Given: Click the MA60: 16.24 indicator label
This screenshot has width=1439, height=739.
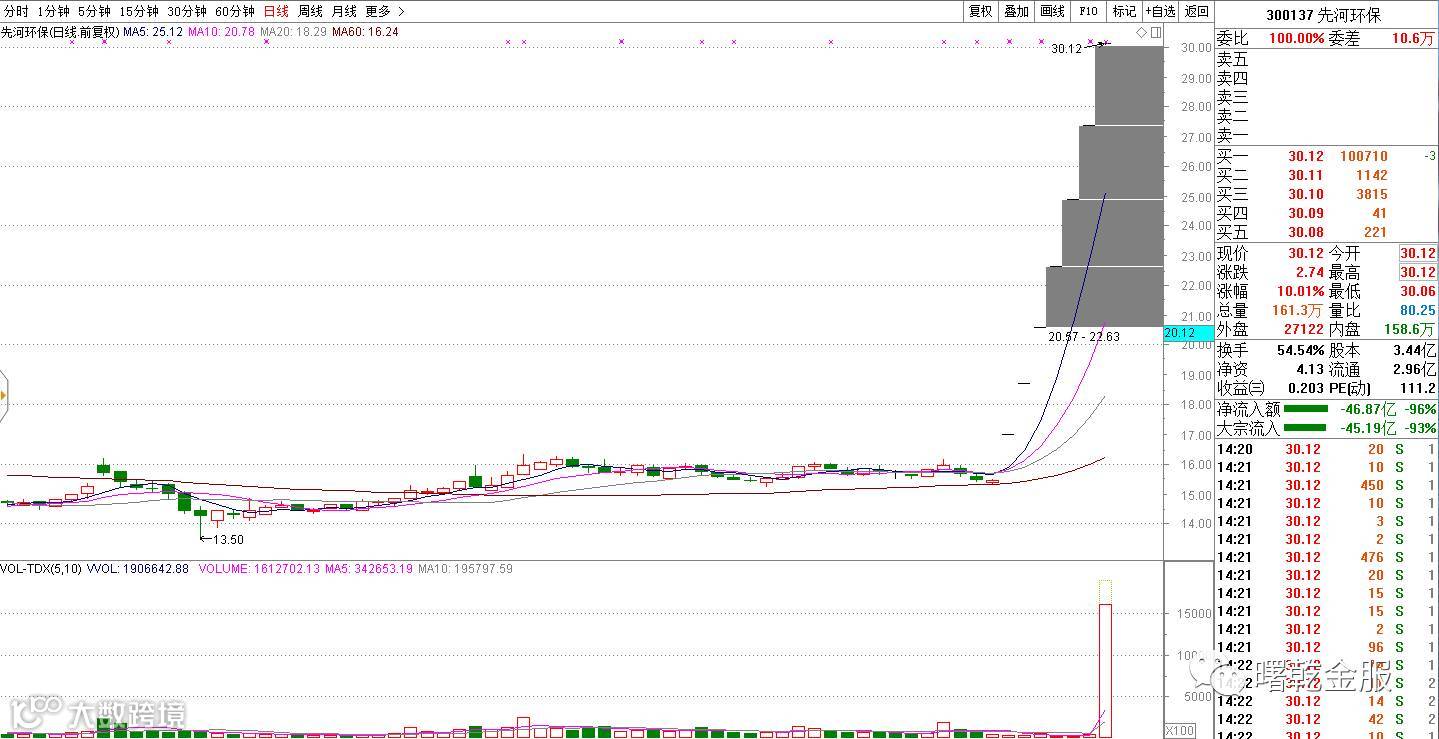Looking at the screenshot, I should tap(365, 32).
